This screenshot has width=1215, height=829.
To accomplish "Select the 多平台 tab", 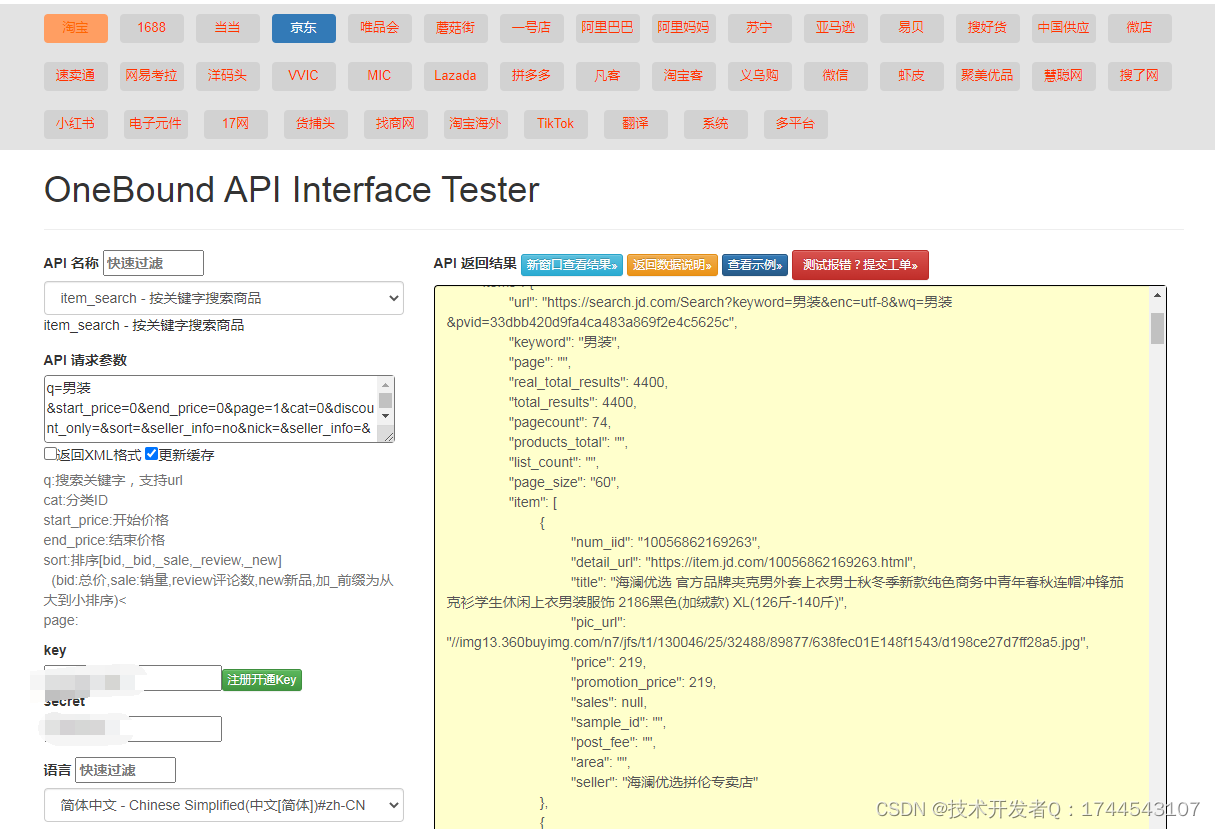I will coord(796,124).
